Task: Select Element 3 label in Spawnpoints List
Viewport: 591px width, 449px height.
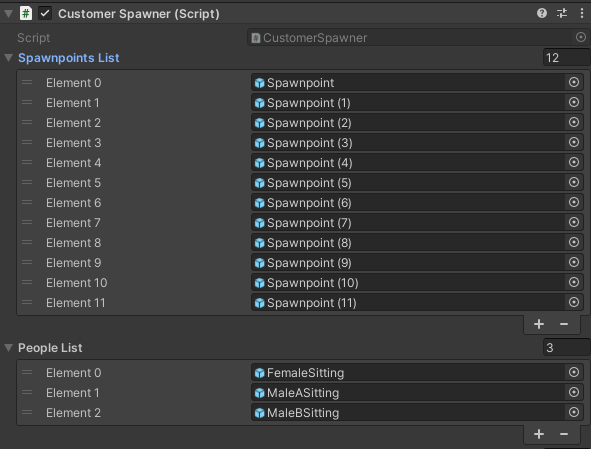Action: tap(73, 143)
